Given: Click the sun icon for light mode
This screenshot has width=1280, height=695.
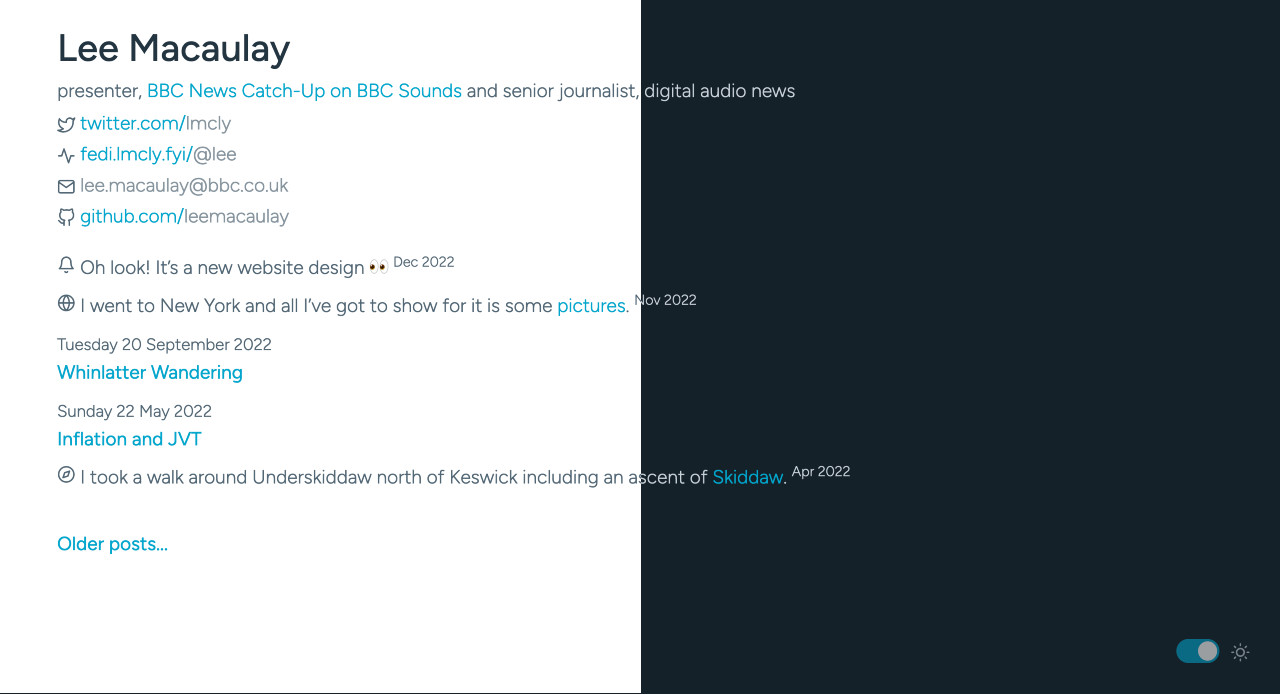Looking at the screenshot, I should point(1240,652).
